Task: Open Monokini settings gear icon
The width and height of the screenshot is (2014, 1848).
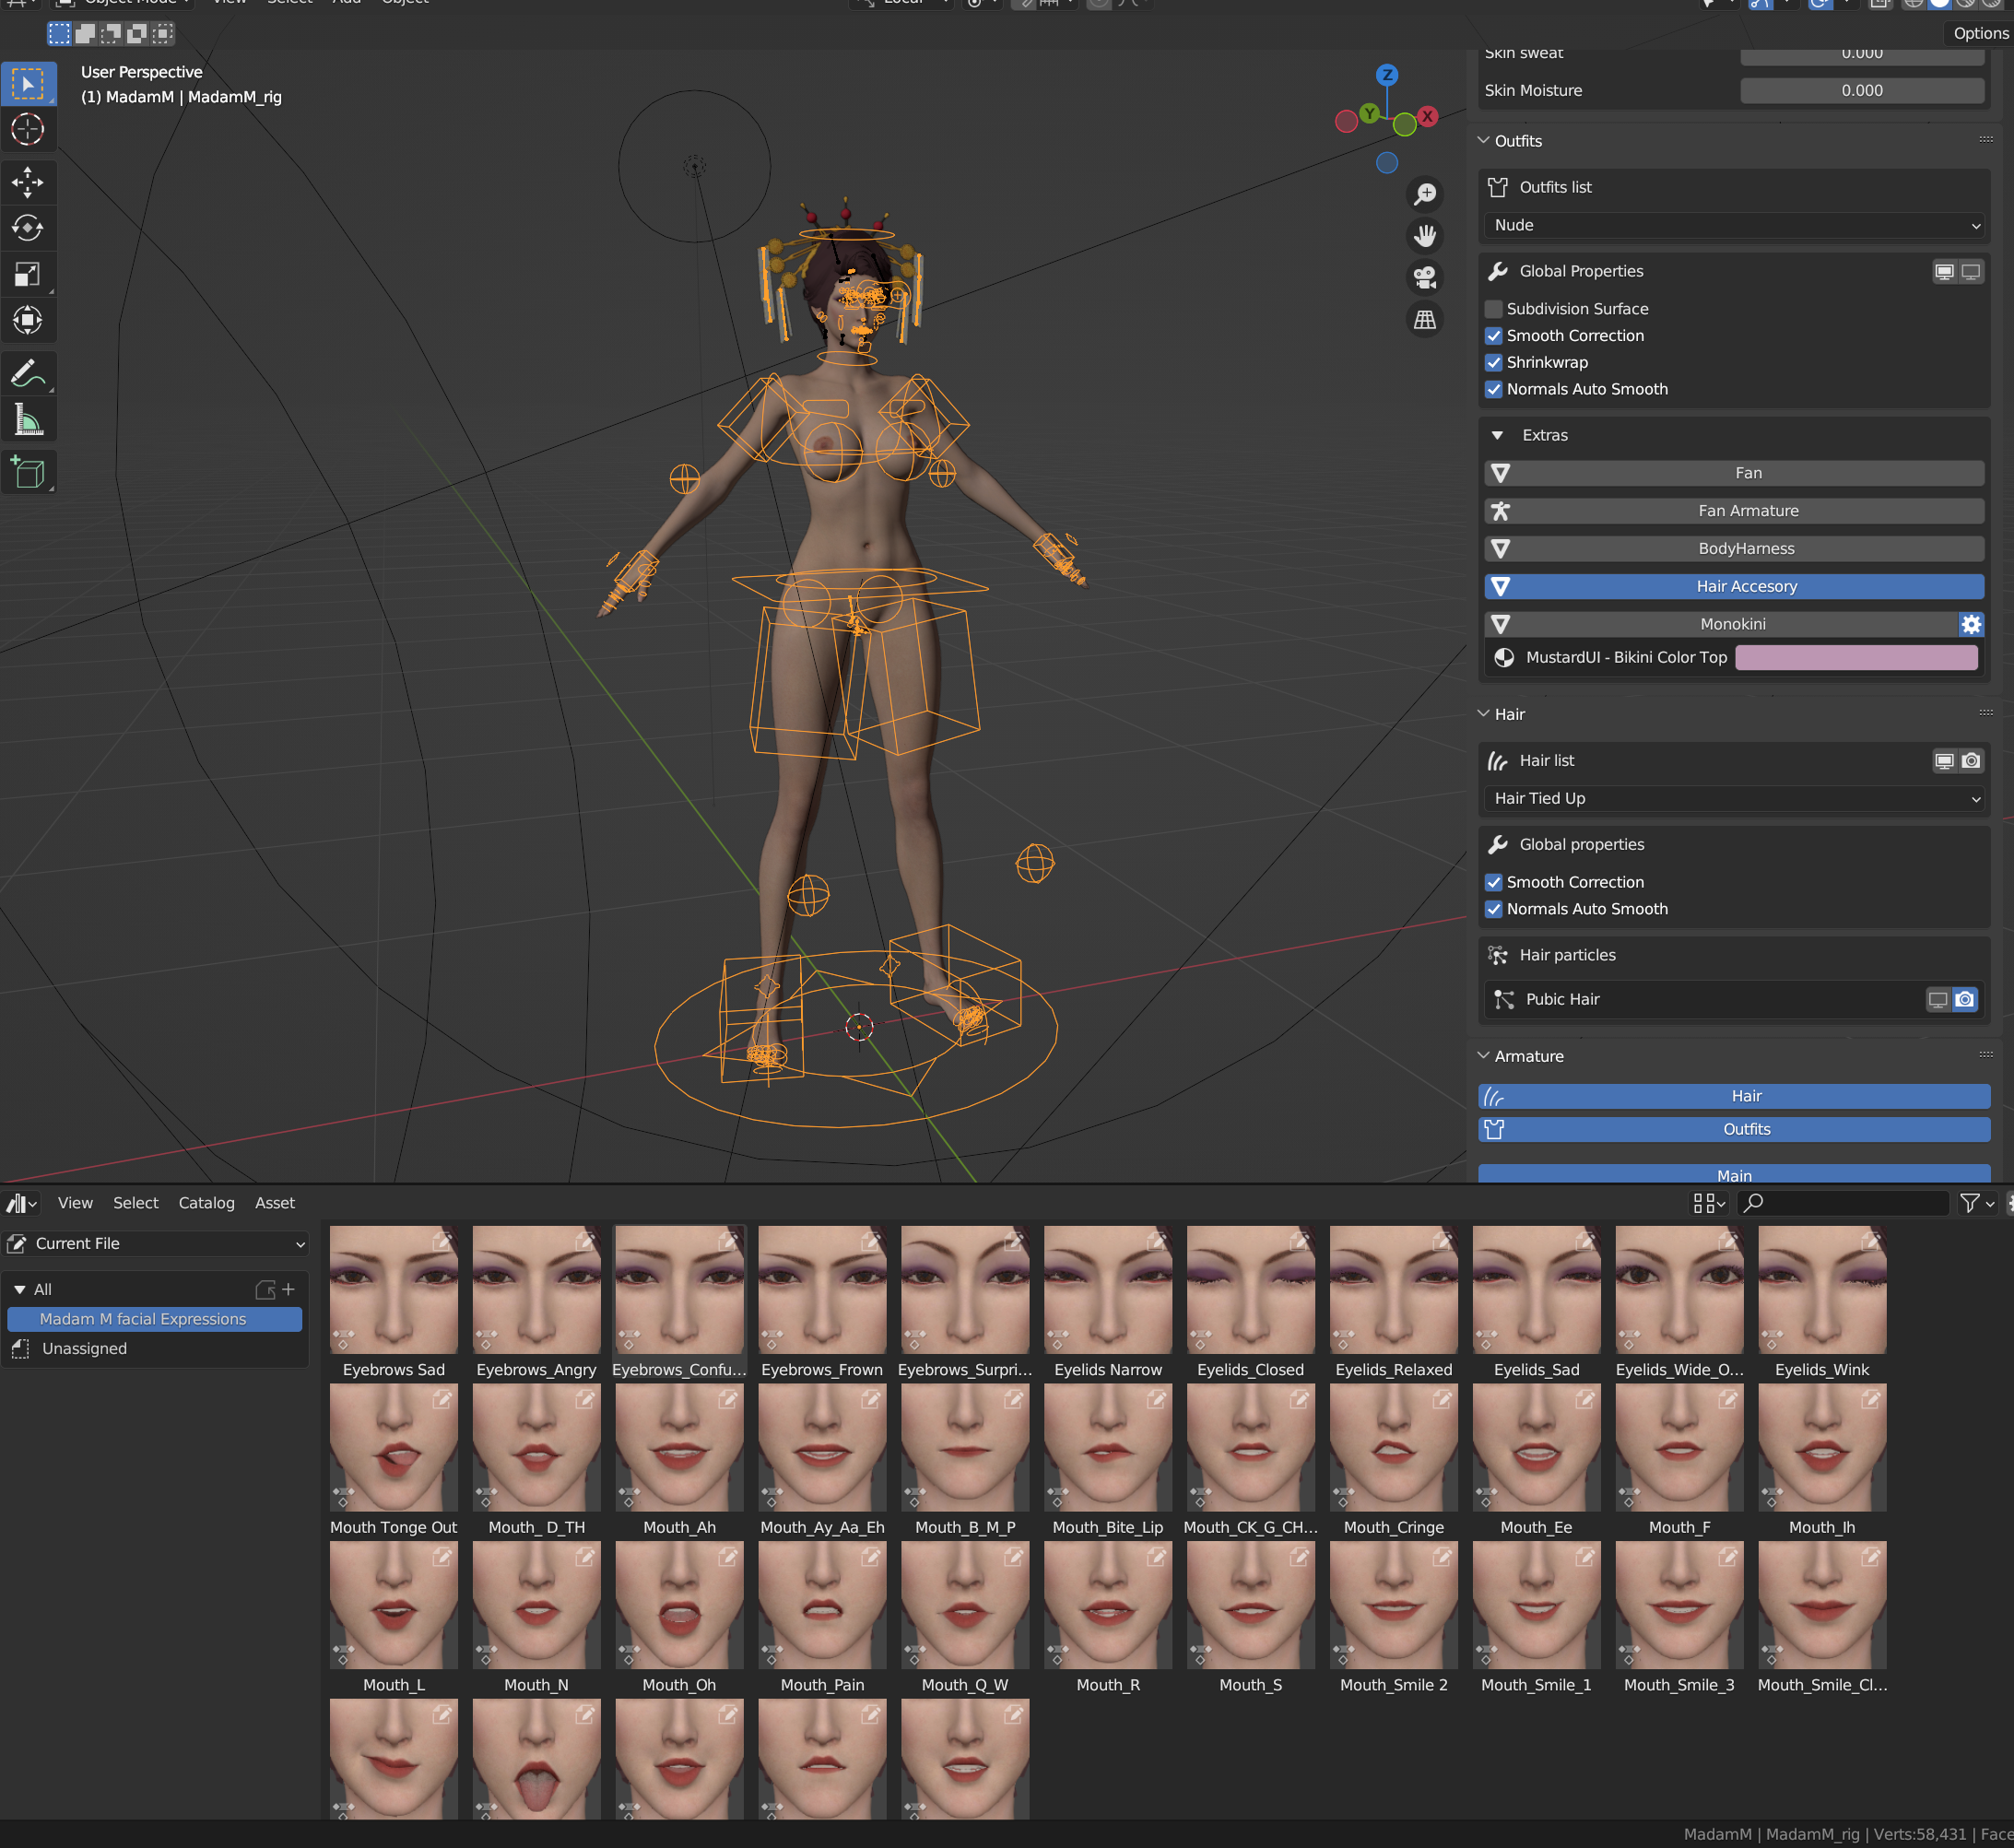Action: click(x=1971, y=624)
